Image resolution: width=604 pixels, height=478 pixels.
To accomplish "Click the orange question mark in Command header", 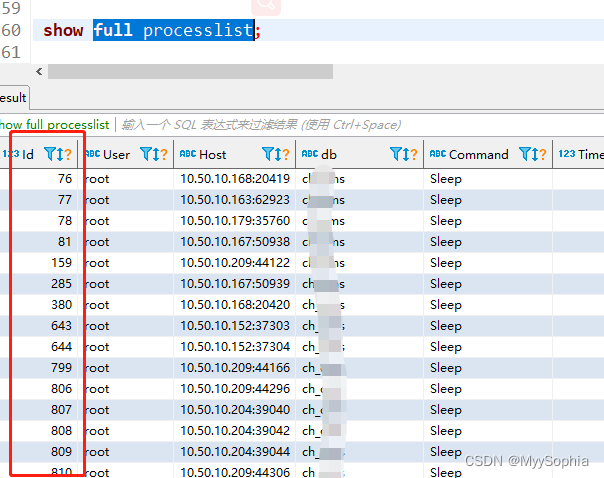I will coord(542,154).
